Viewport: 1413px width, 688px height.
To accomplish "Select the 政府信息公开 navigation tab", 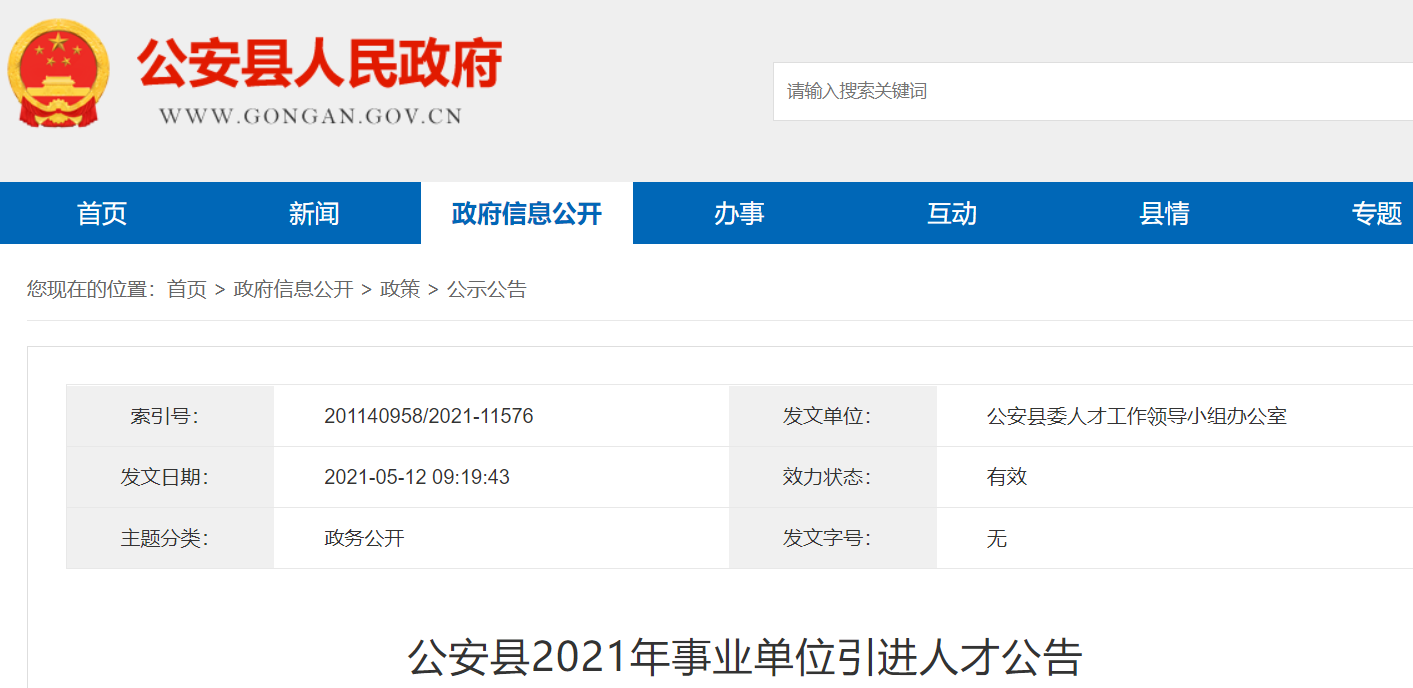I will [527, 213].
